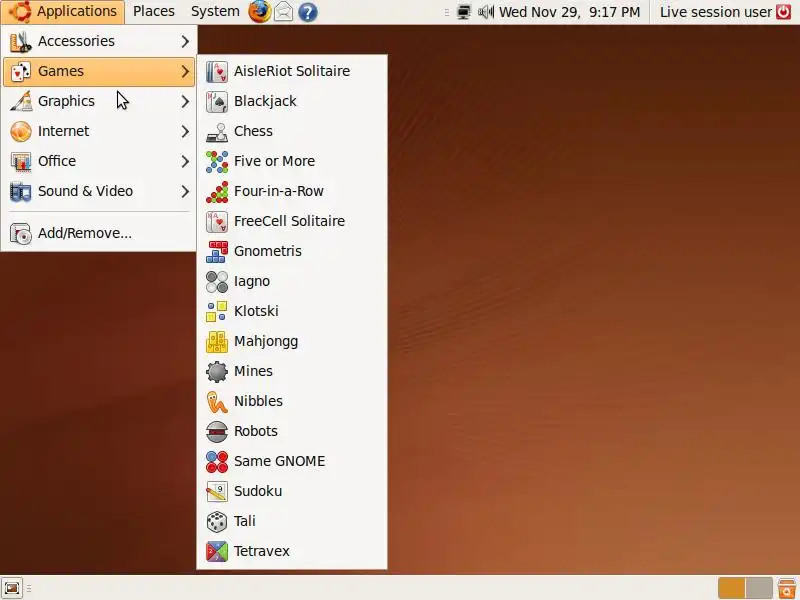The height and width of the screenshot is (600, 800).
Task: Open the mail envelope launcher in panel
Action: point(284,12)
